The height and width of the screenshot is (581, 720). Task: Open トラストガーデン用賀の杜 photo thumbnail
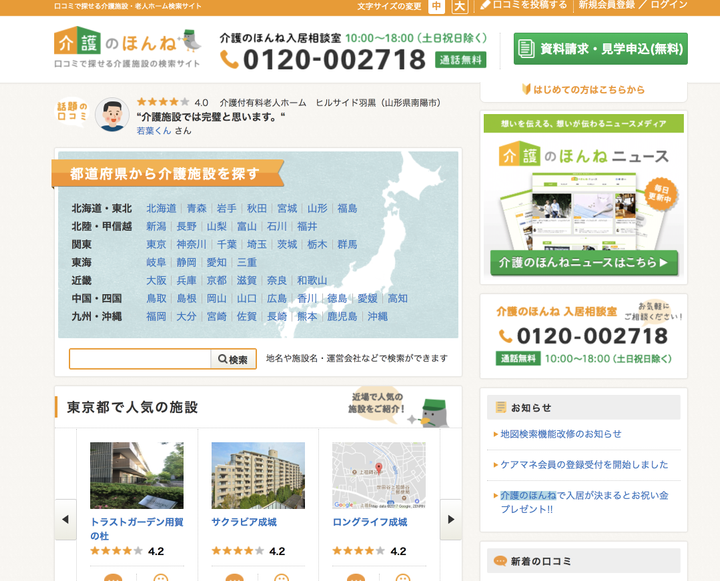pyautogui.click(x=137, y=475)
